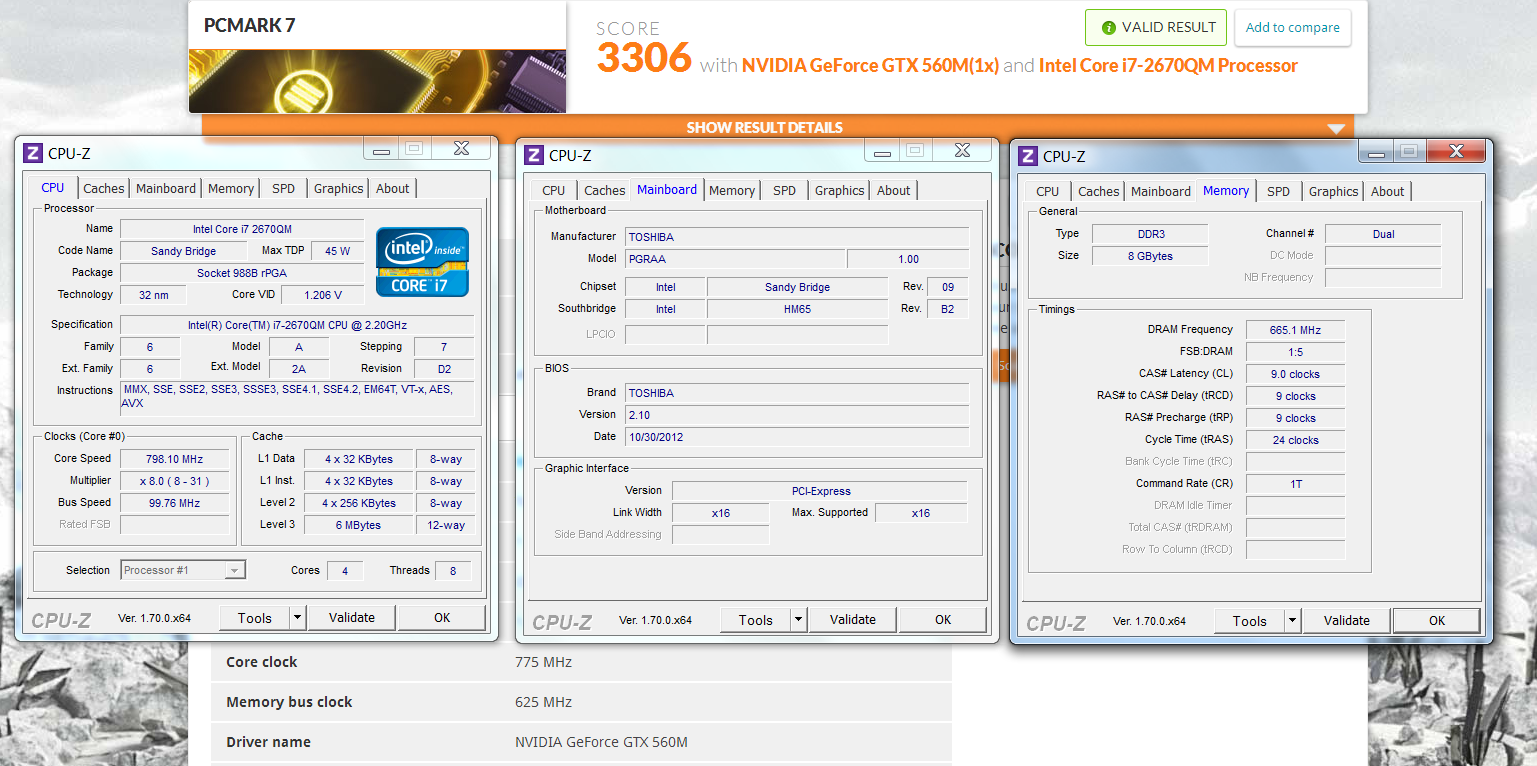Go to SPD tab in right CPU-Z window
This screenshot has height=766, width=1537.
click(1279, 191)
